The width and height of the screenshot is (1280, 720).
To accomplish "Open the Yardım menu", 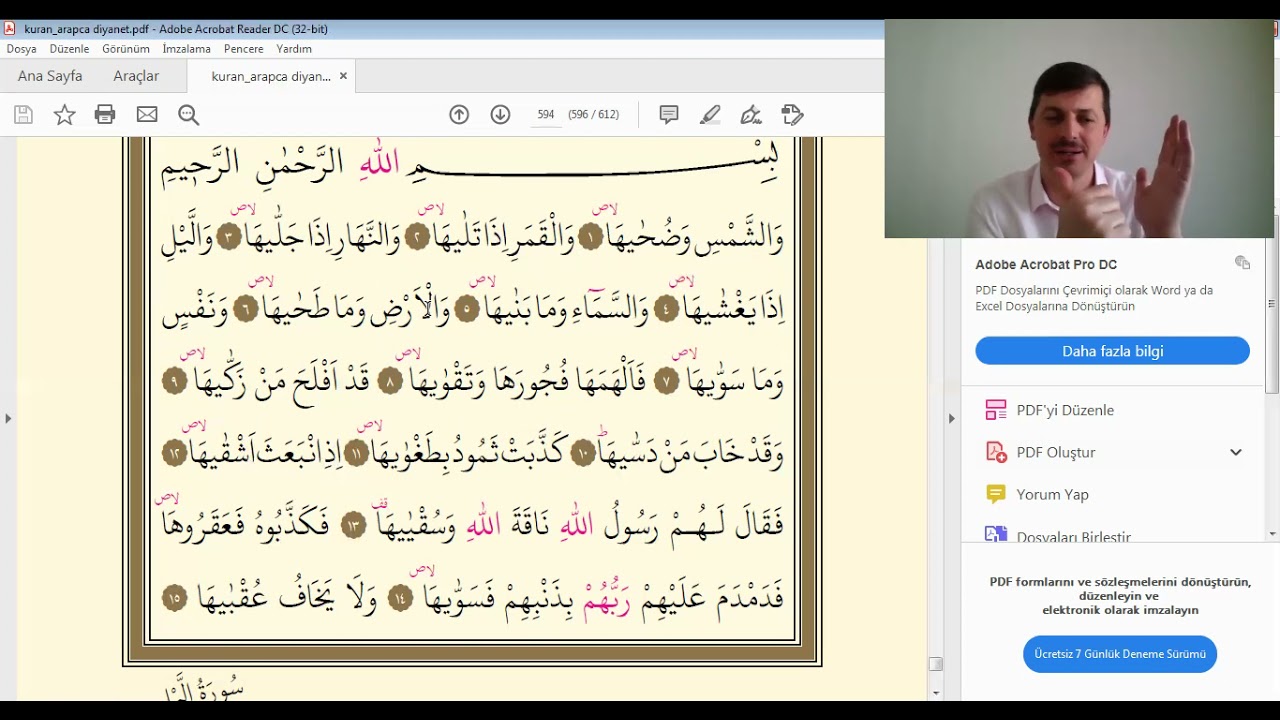I will [x=294, y=49].
